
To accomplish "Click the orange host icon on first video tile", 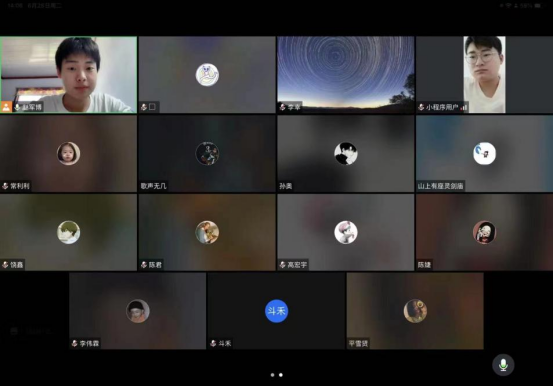I will (6, 107).
